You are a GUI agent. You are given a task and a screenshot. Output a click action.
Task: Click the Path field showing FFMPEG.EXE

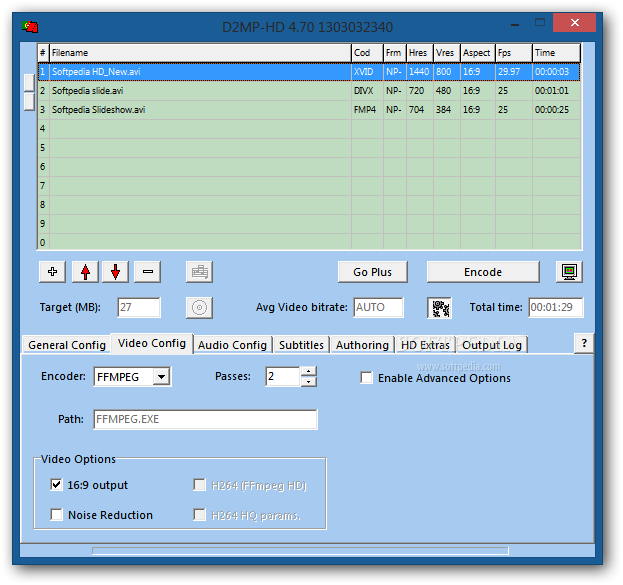click(x=205, y=419)
